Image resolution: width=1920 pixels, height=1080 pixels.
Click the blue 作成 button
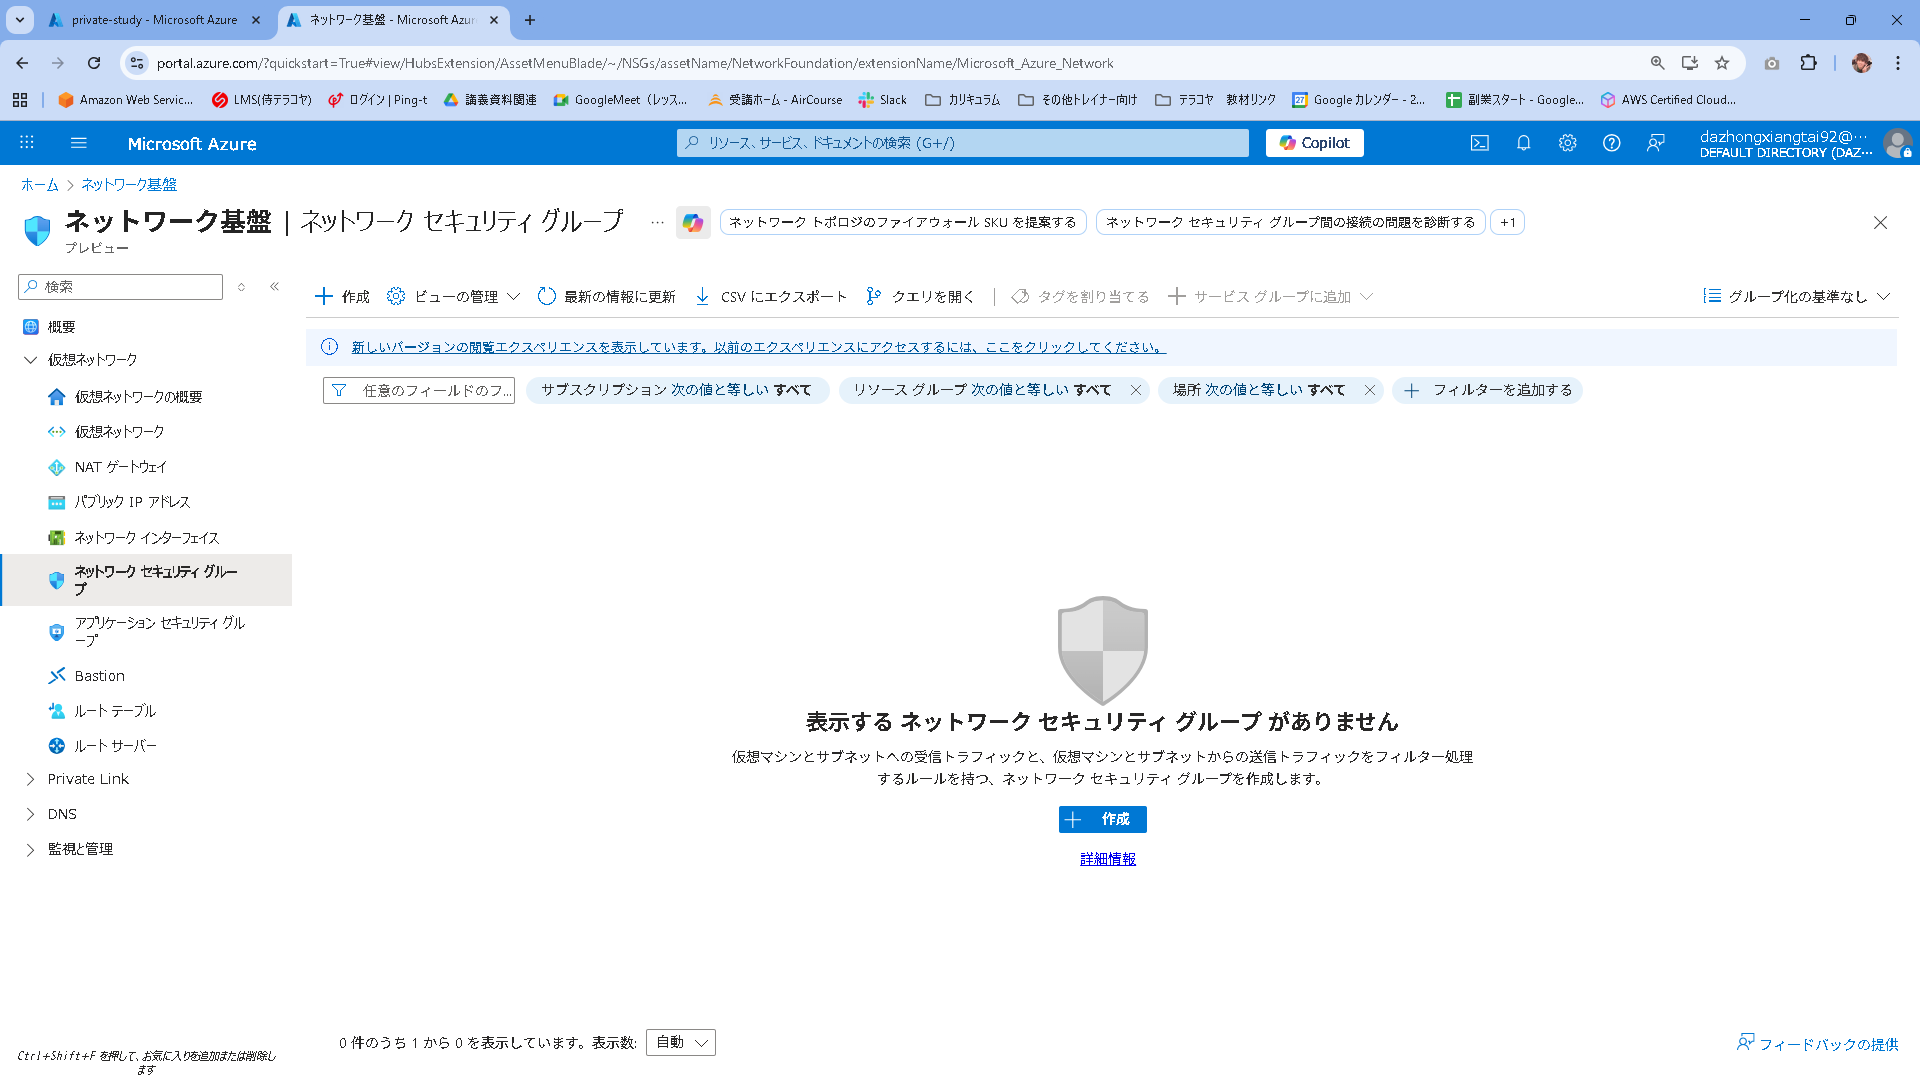point(1102,819)
